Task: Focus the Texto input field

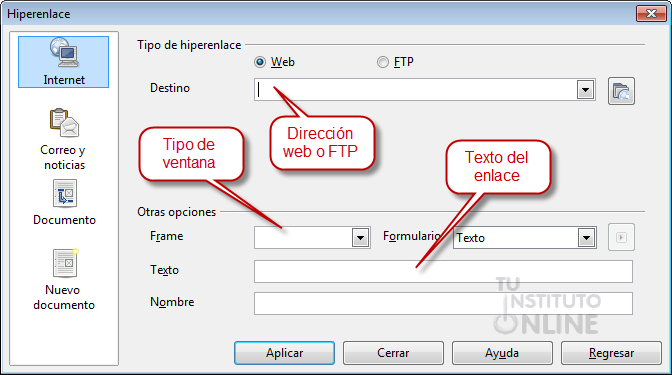Action: 443,271
